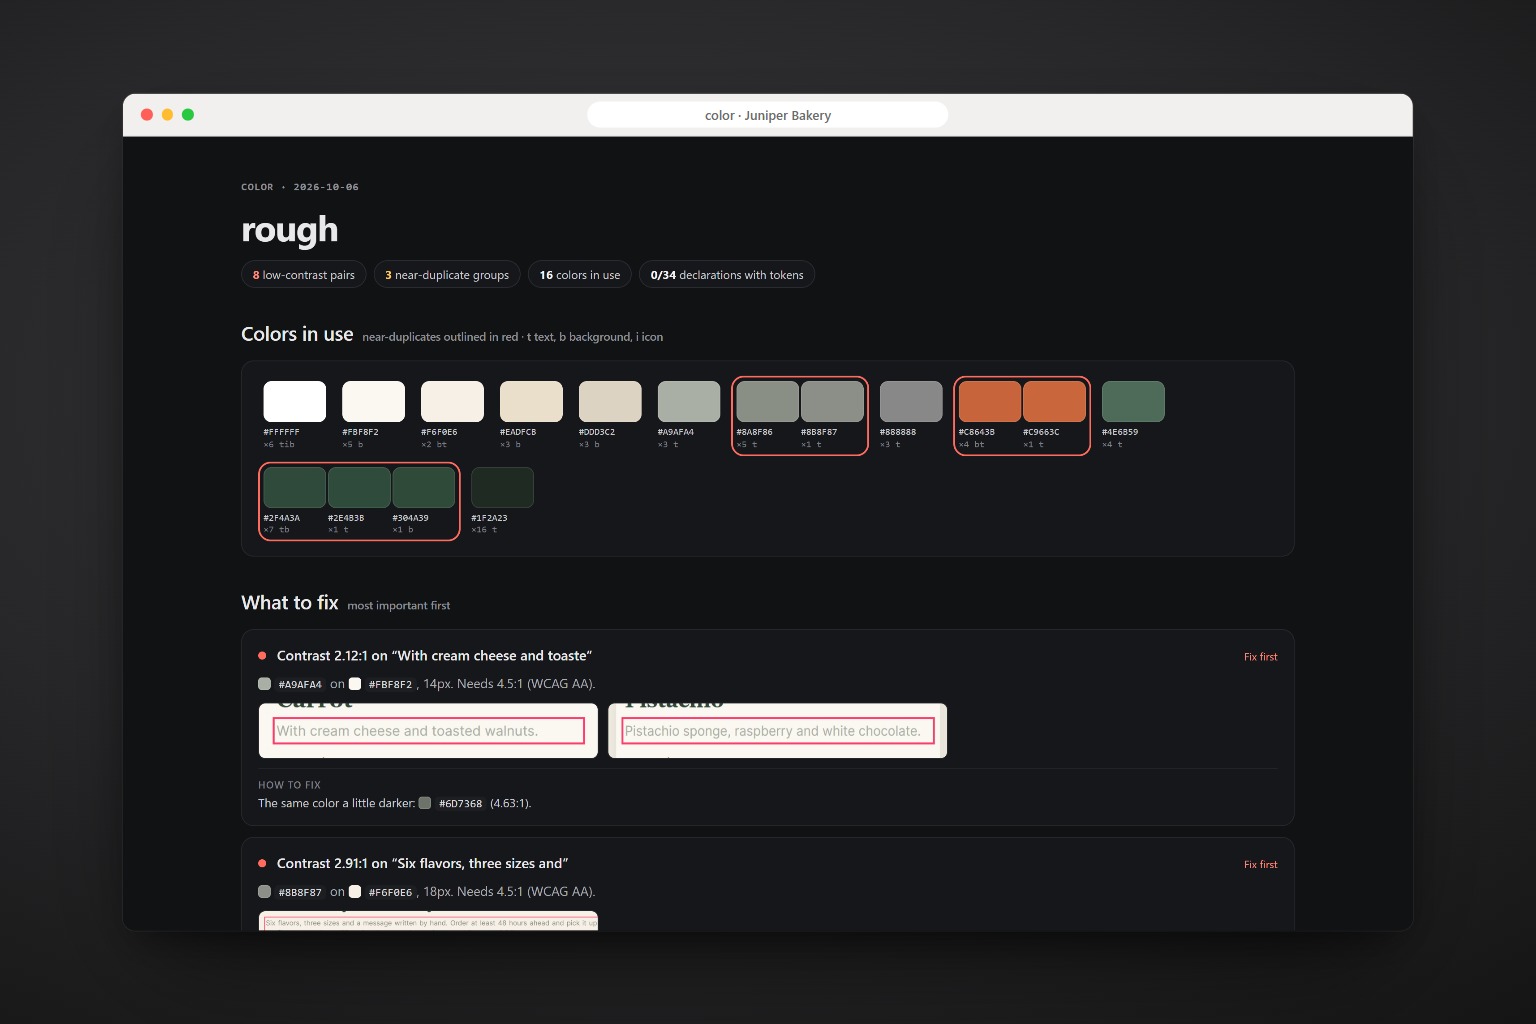Image resolution: width=1536 pixels, height=1024 pixels.
Task: Open the "Contrast 2.12:1" issue title
Action: pyautogui.click(x=434, y=656)
